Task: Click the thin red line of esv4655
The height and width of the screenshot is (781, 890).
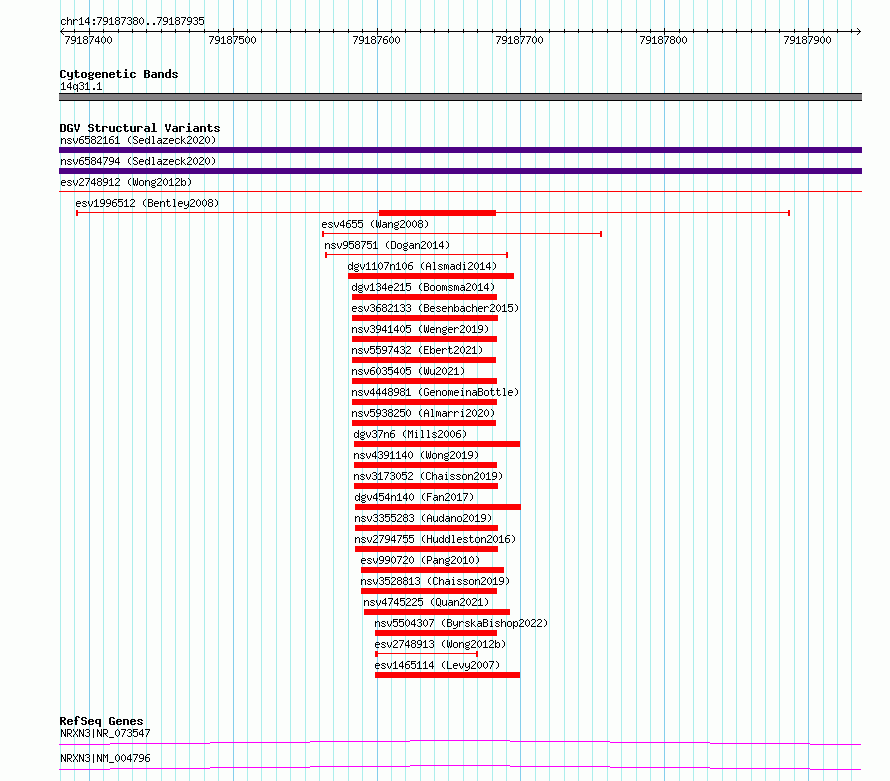Action: pyautogui.click(x=461, y=234)
